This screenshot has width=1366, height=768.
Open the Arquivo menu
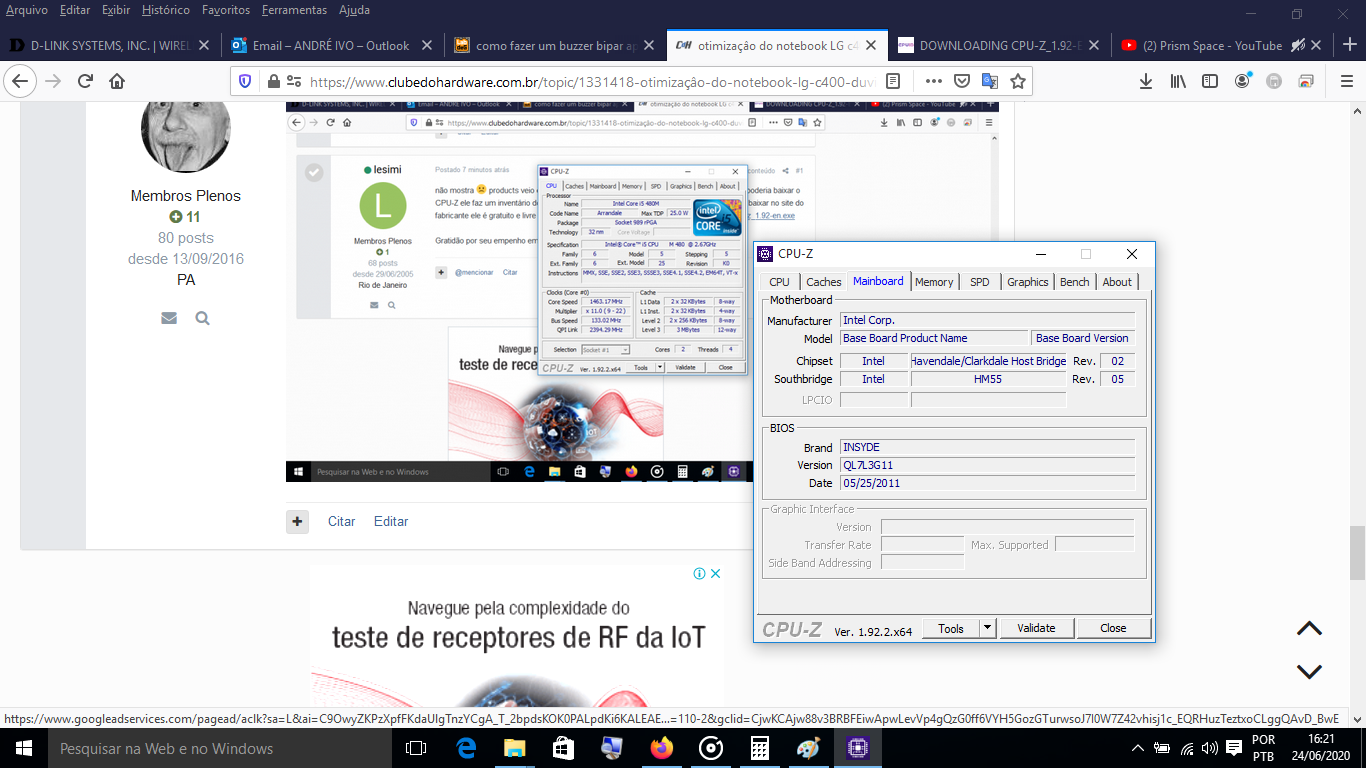[27, 10]
